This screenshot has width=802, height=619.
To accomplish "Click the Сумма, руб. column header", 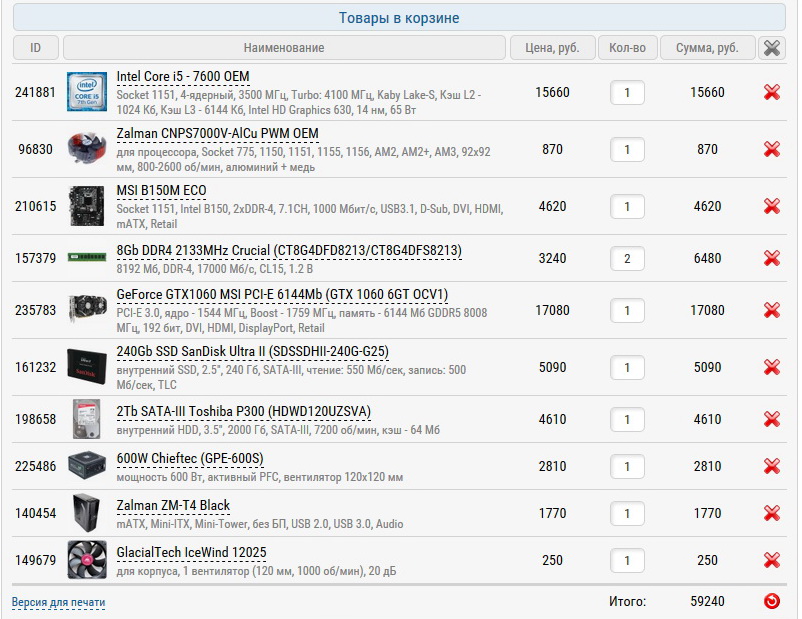I will [x=707, y=48].
